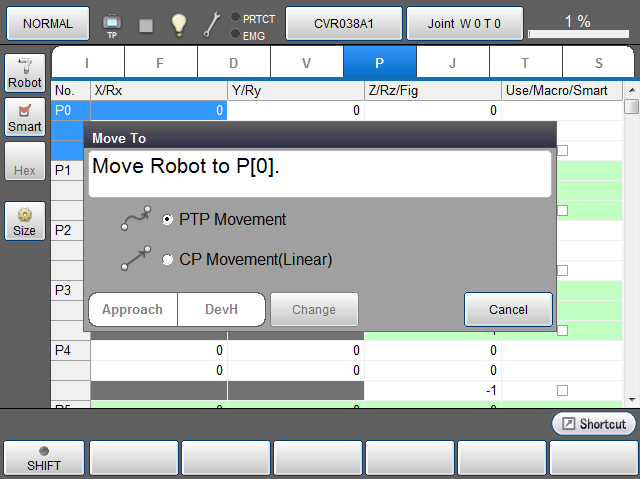This screenshot has width=640, height=479.
Task: Click the TP teach pendant icon
Action: (x=112, y=23)
